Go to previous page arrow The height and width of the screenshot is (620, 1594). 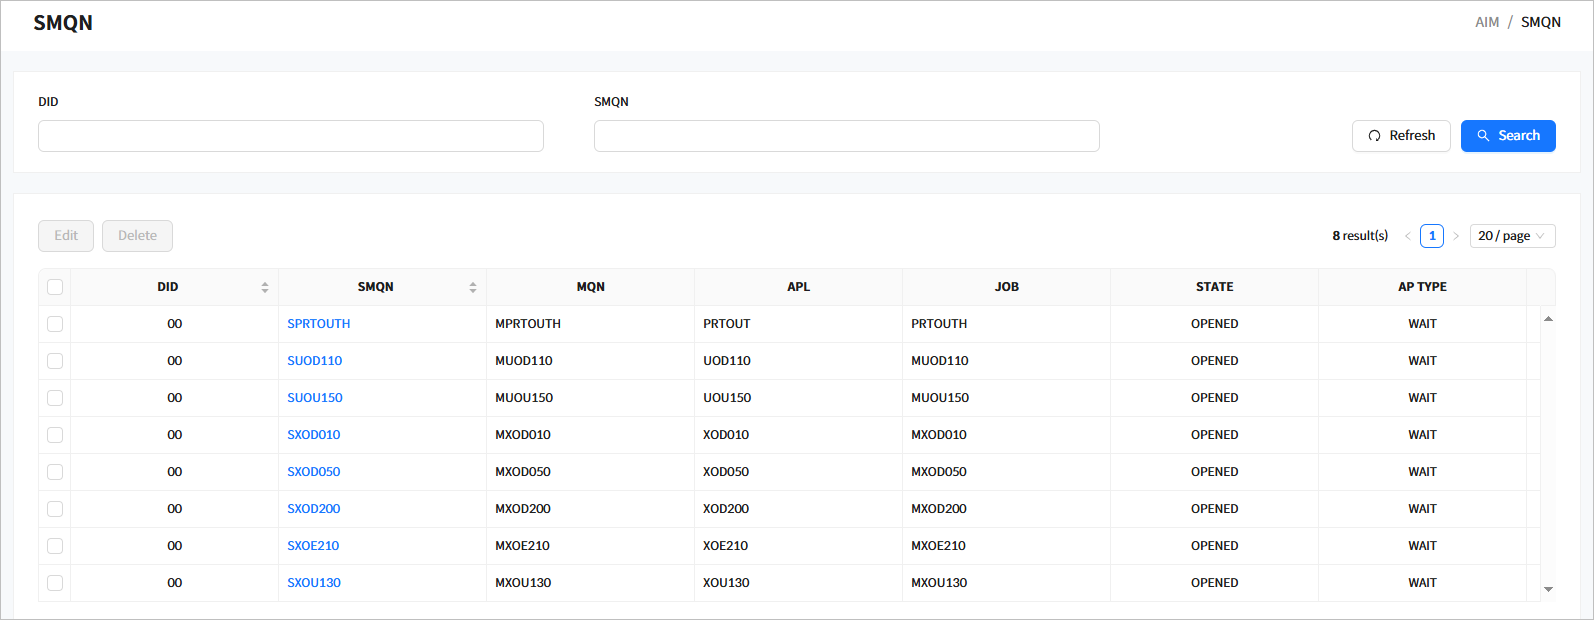click(x=1407, y=236)
